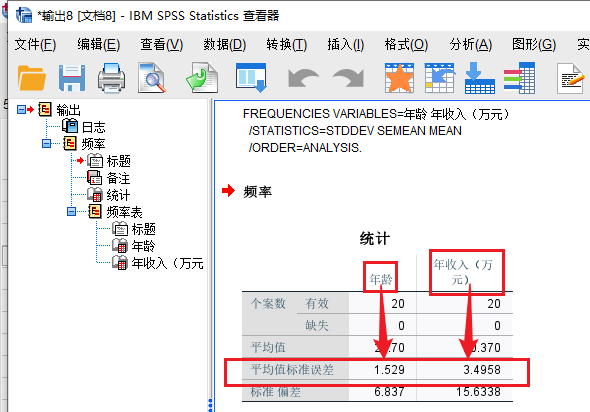Click the pencil-and-page designate window icon

[571, 78]
